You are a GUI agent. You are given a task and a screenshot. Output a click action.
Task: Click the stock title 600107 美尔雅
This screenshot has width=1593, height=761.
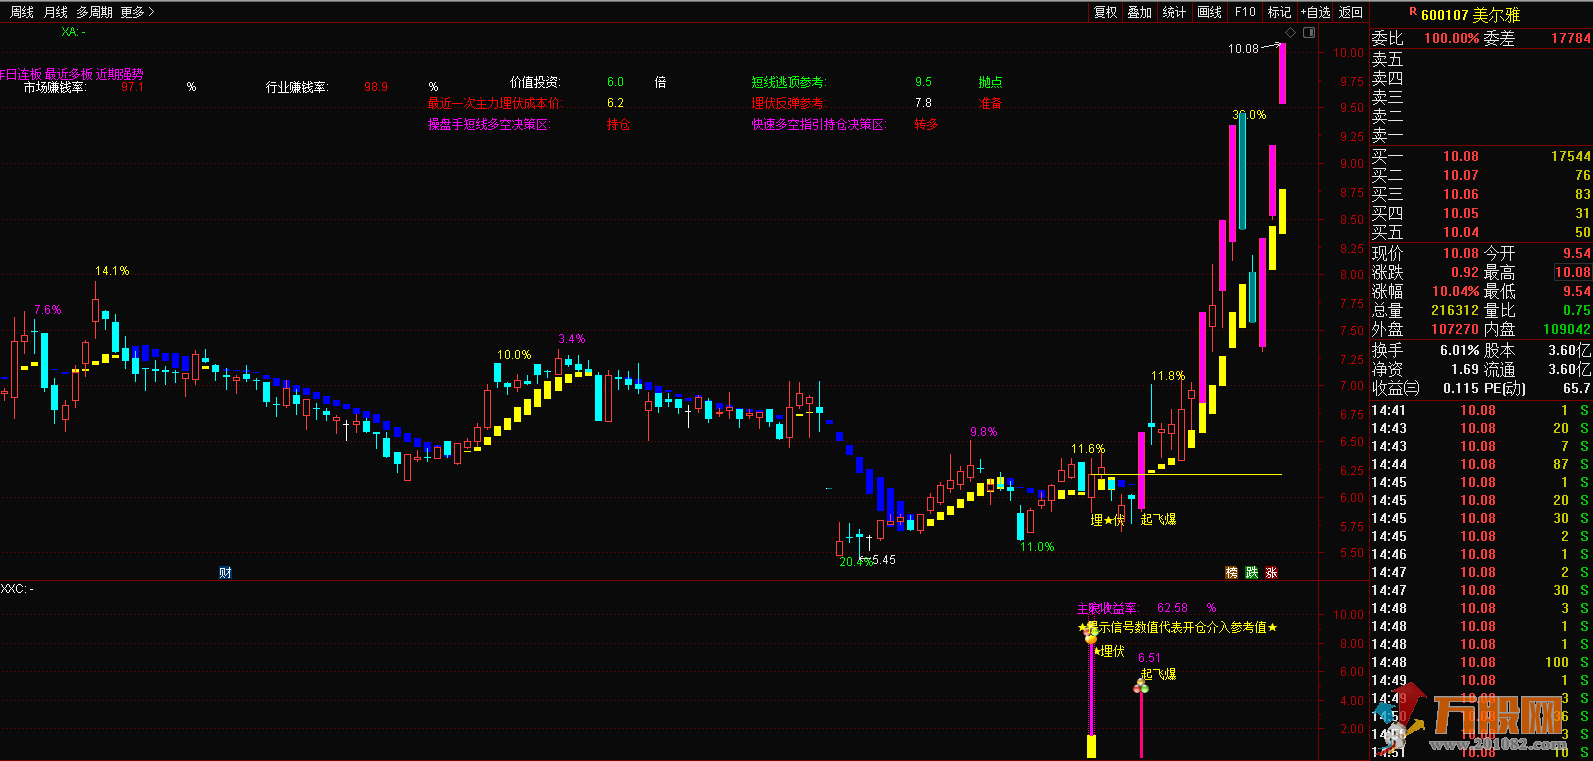(1470, 14)
